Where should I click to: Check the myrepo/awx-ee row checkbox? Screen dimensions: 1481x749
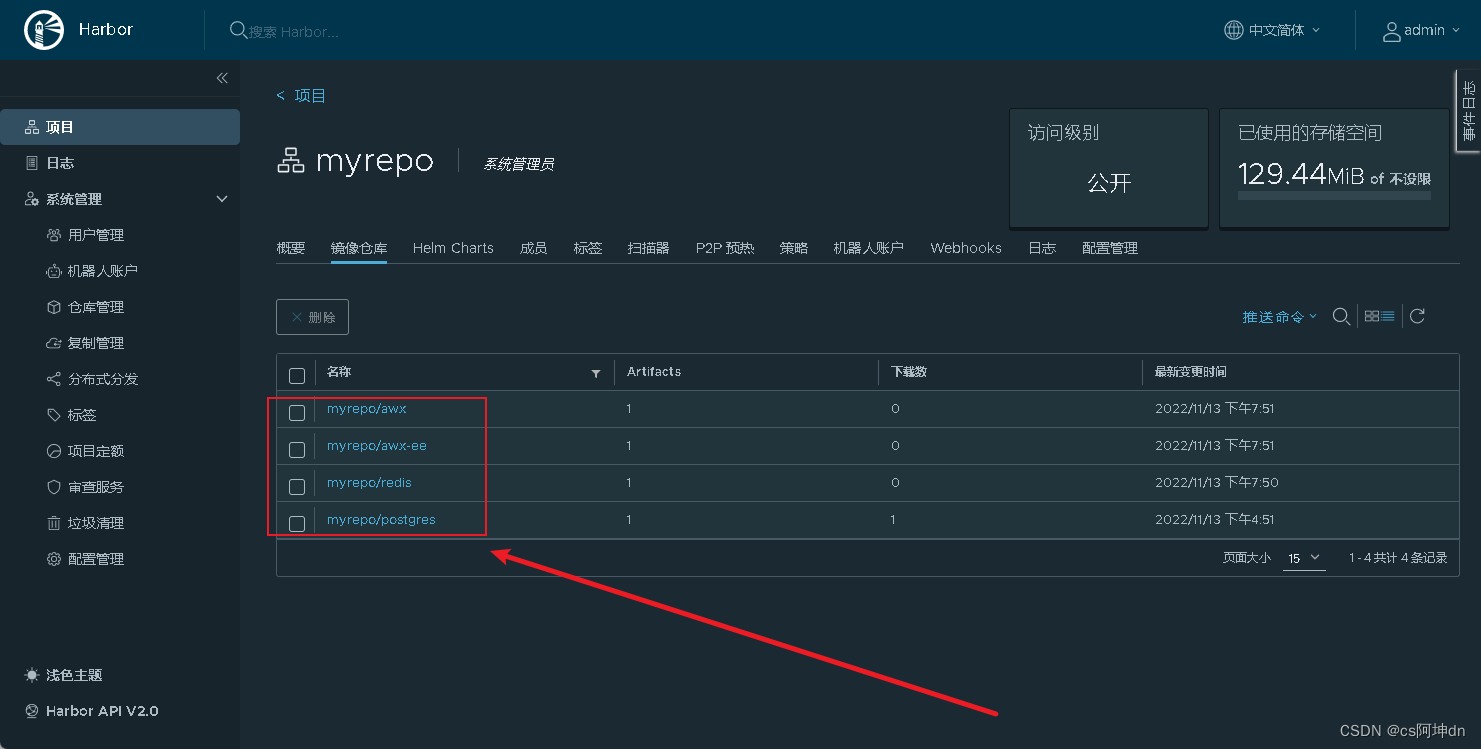coord(297,450)
